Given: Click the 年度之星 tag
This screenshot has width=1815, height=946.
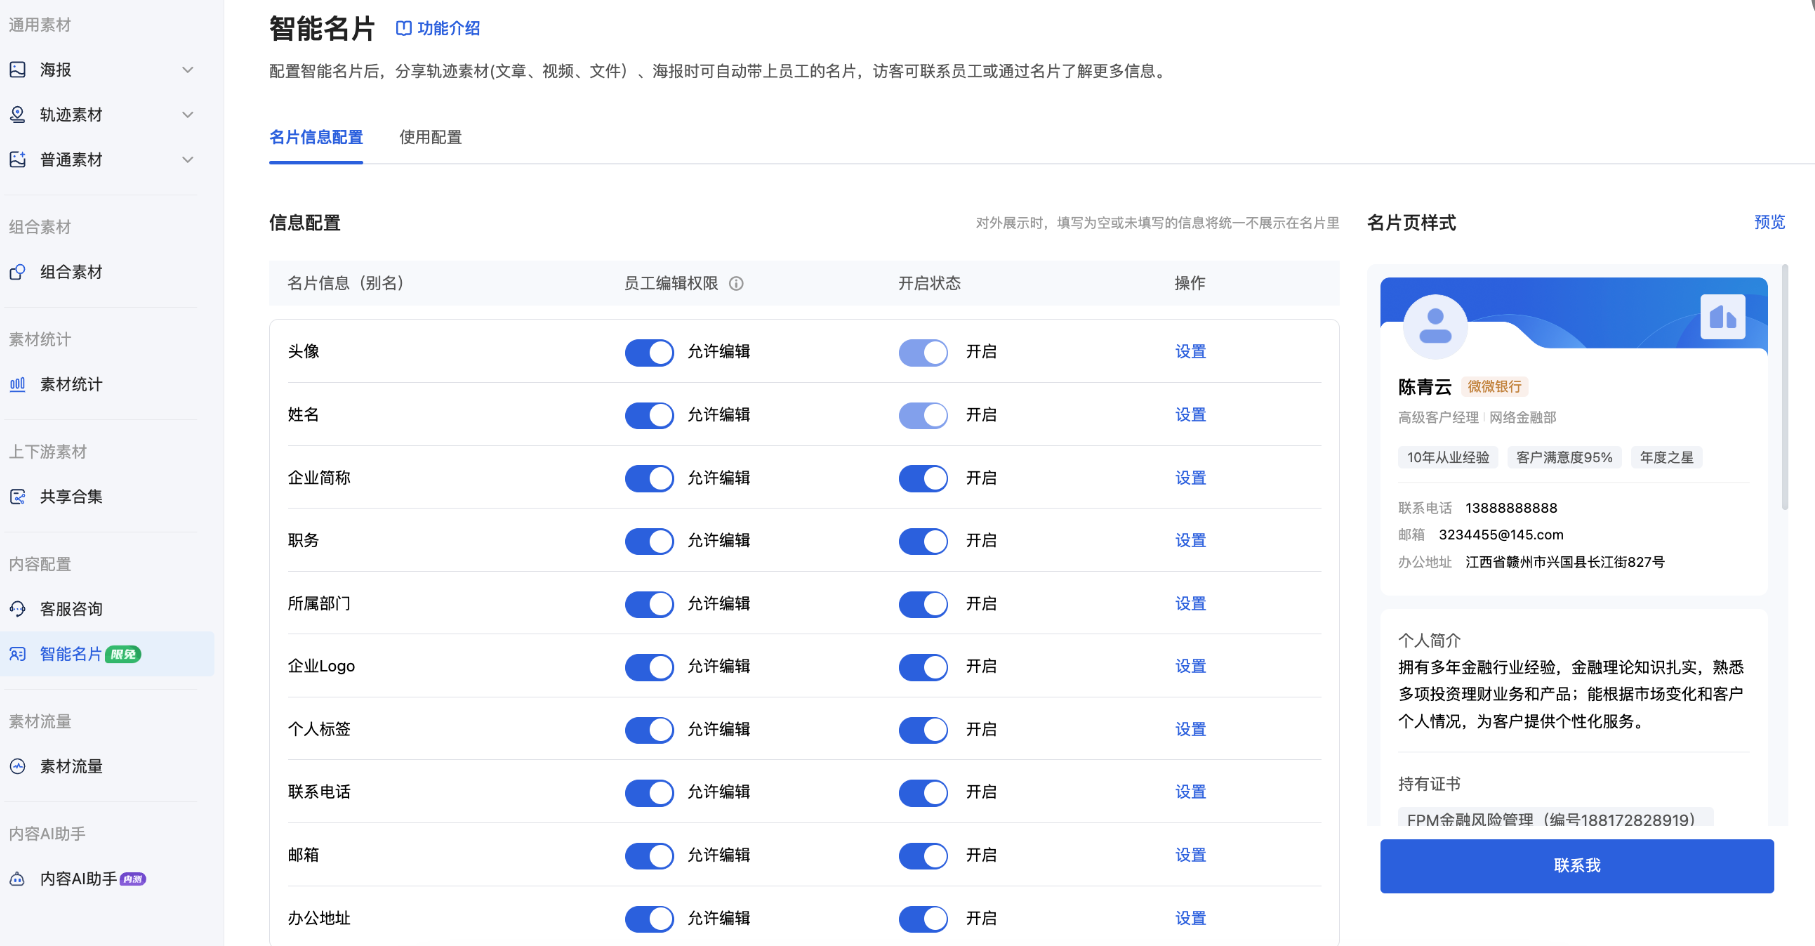Looking at the screenshot, I should point(1667,457).
